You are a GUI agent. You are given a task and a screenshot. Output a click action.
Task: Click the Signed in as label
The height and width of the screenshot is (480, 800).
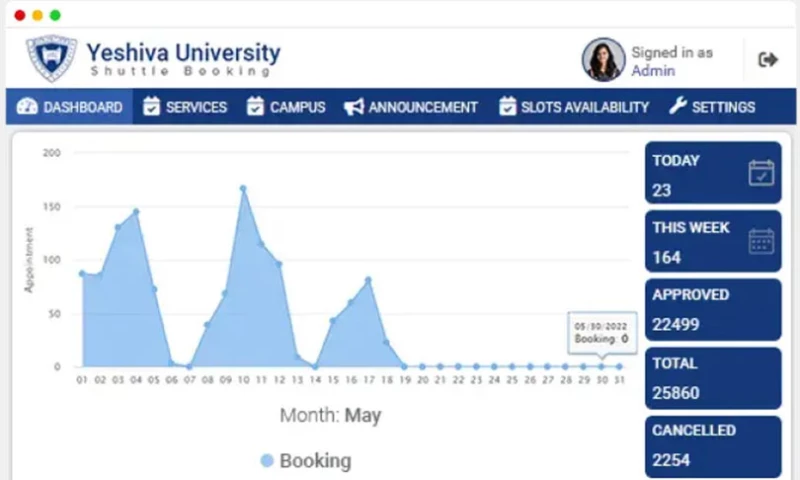click(672, 52)
